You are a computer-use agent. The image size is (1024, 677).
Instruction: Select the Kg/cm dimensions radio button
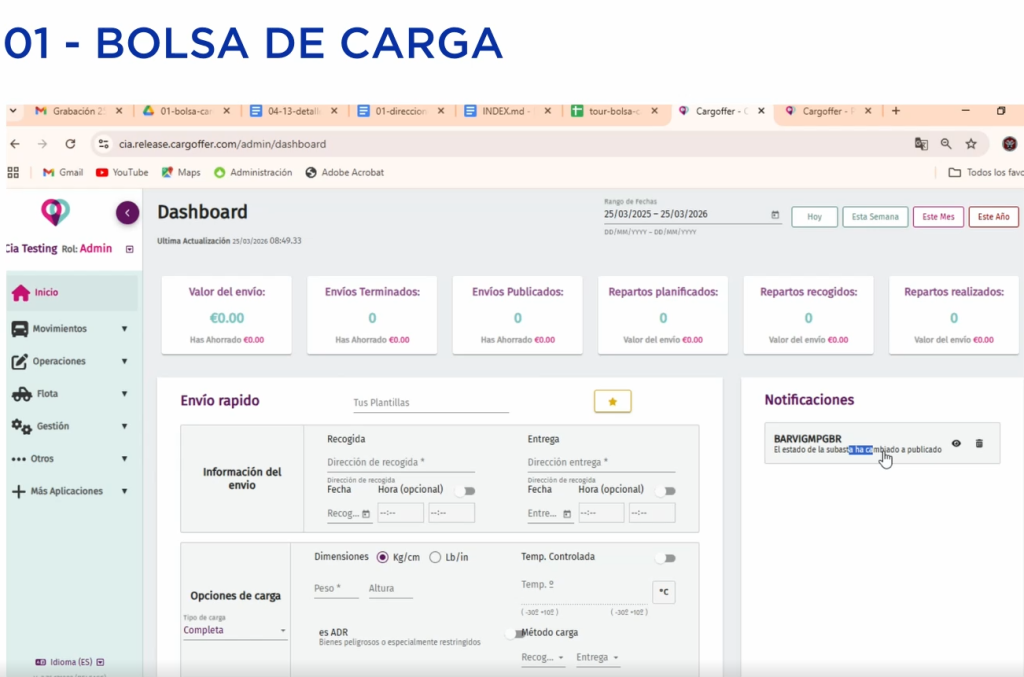pyautogui.click(x=382, y=557)
